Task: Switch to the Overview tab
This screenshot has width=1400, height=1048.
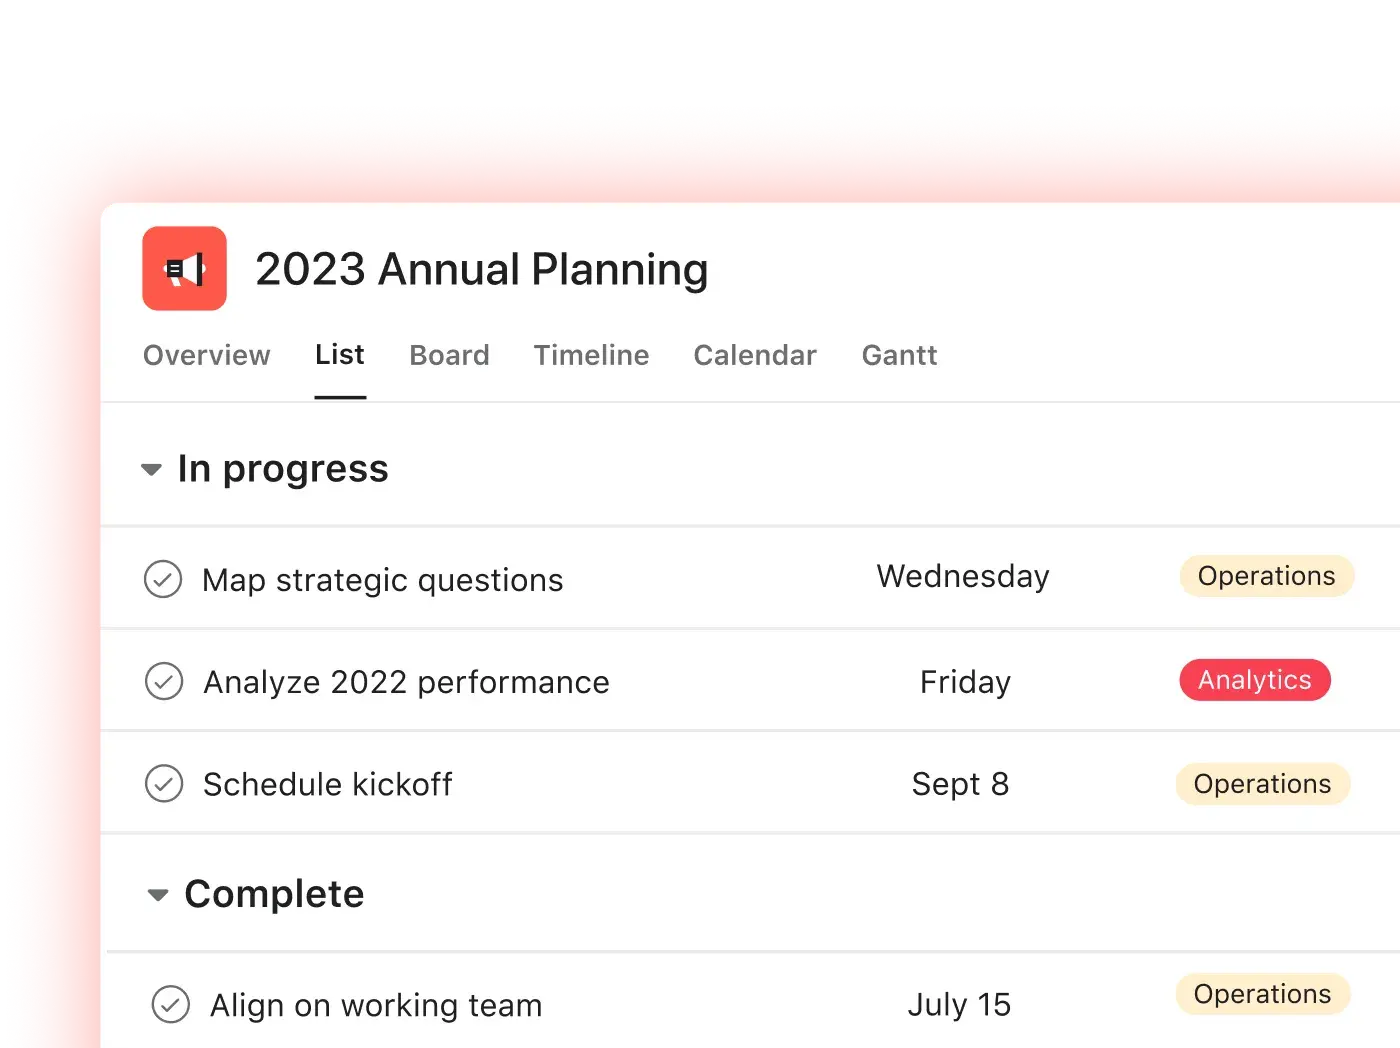Action: tap(207, 355)
